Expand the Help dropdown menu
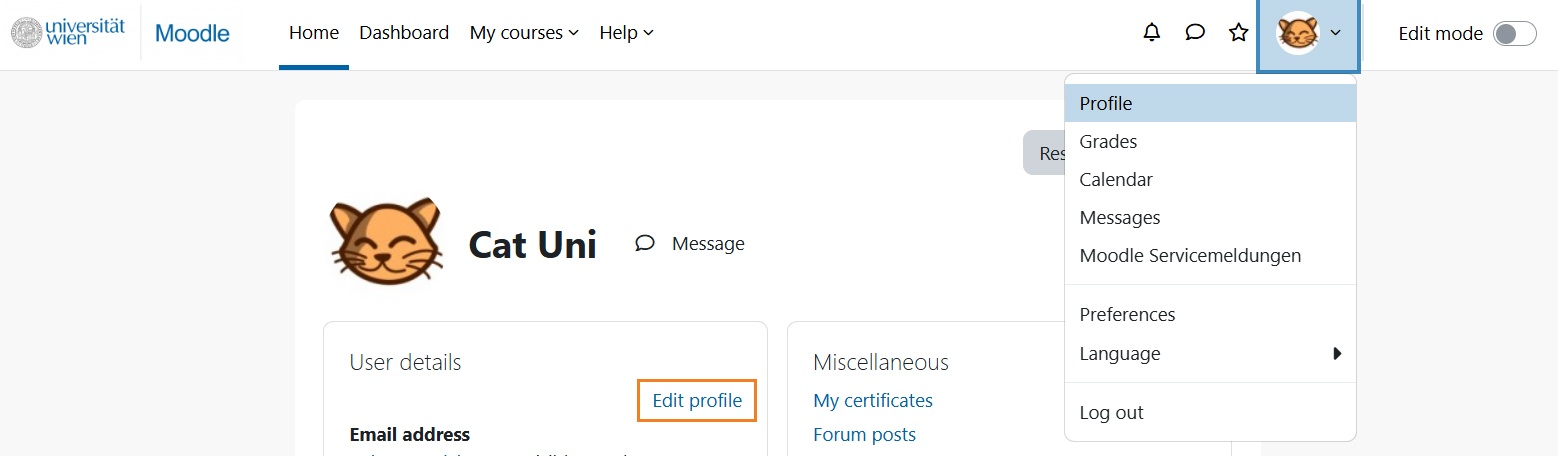The image size is (1558, 456). [x=626, y=33]
